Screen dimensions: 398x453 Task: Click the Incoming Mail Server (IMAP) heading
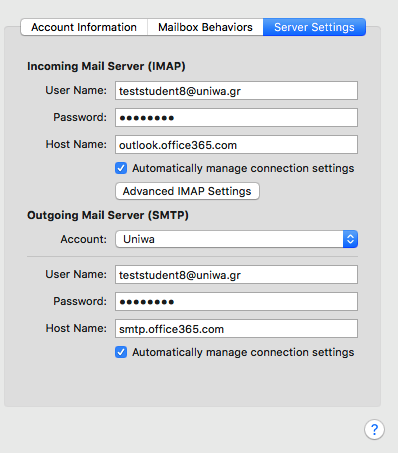coord(106,66)
